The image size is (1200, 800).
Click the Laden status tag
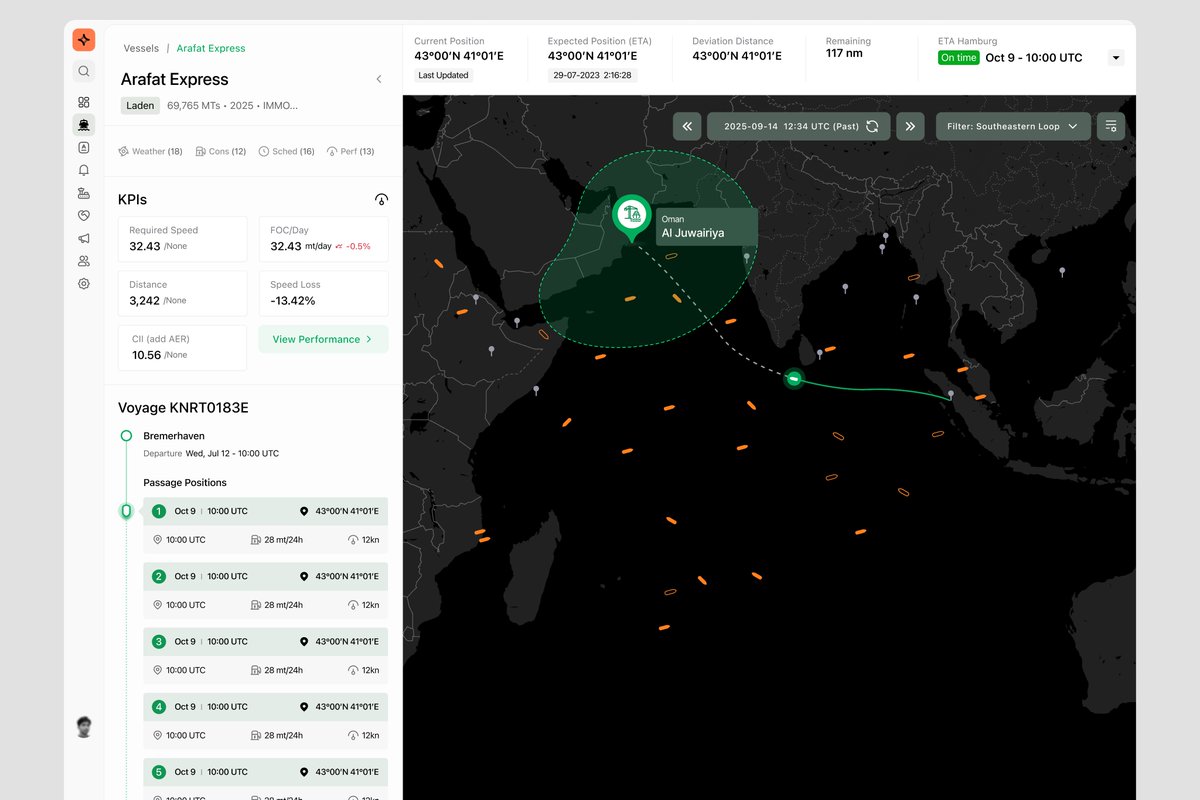point(140,105)
